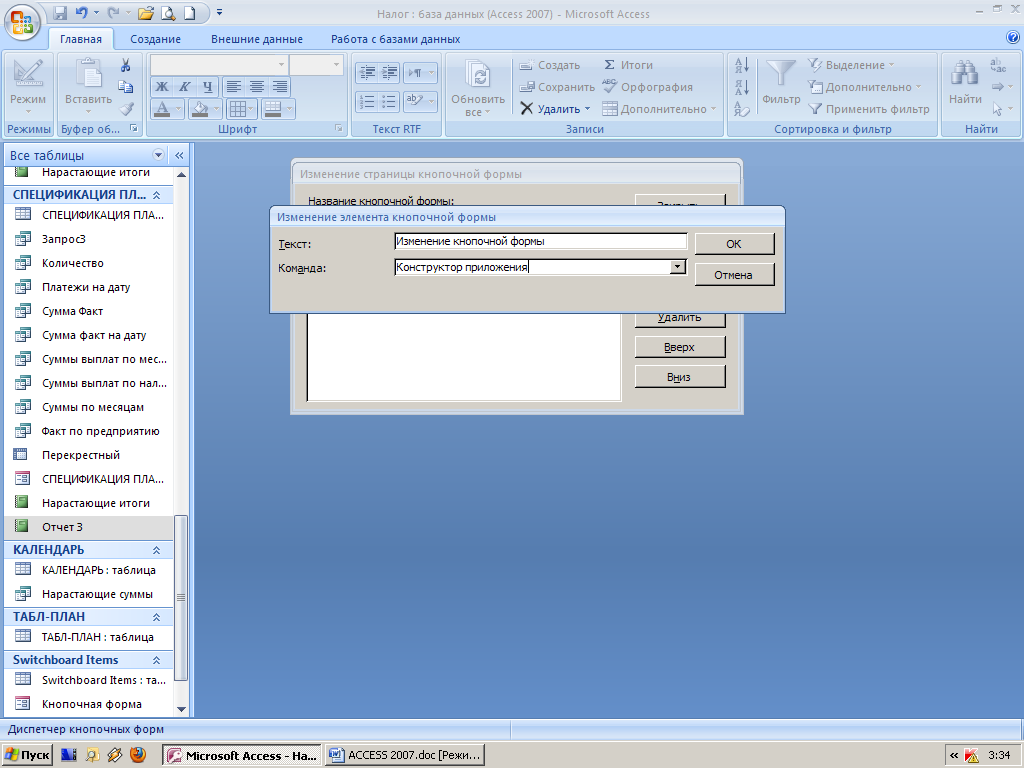This screenshot has height=768, width=1024.
Task: Collapse the КАЛЕНДАРЬ group
Action: [157, 551]
